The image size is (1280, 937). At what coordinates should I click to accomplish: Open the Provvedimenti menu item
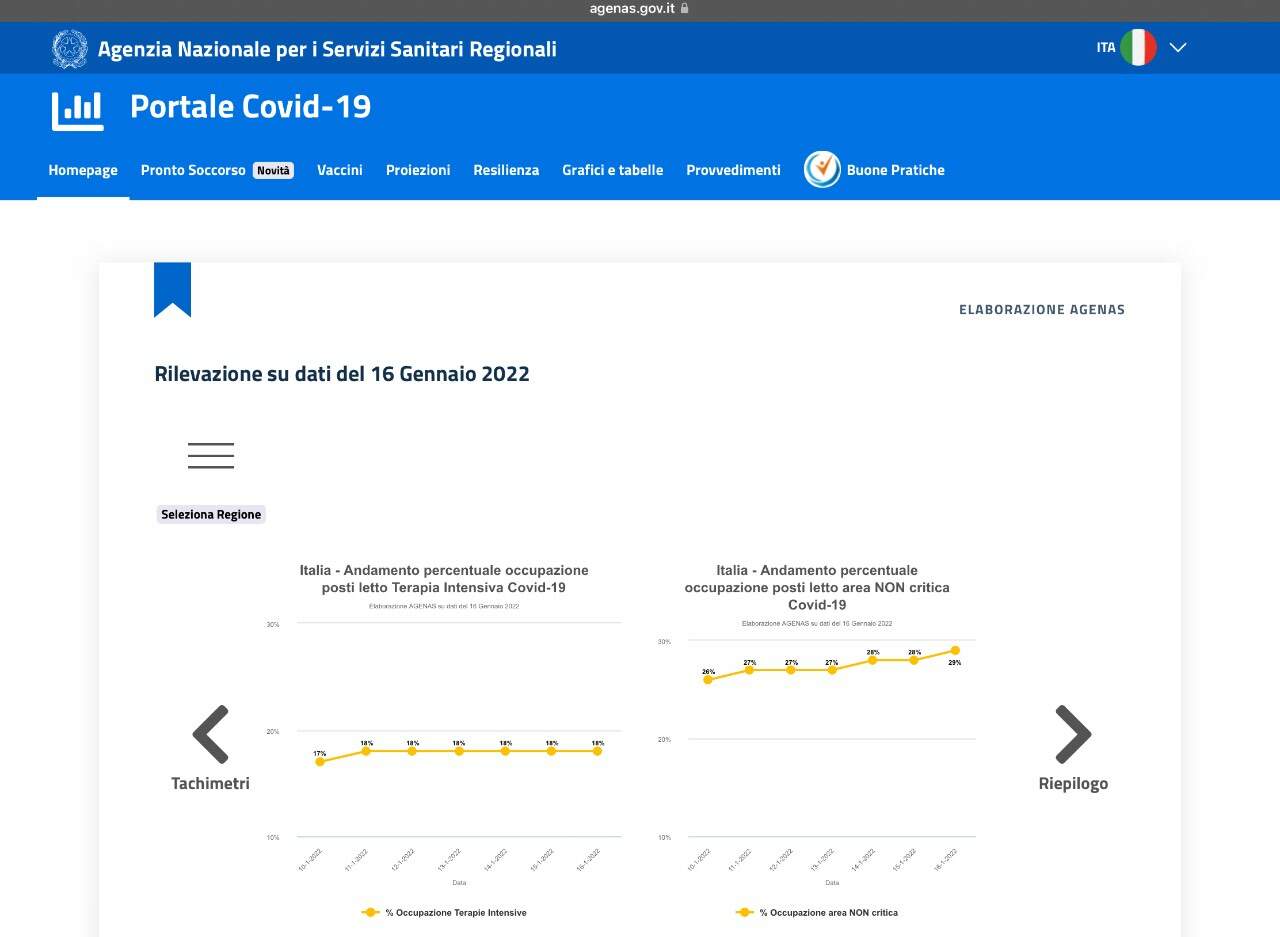733,170
